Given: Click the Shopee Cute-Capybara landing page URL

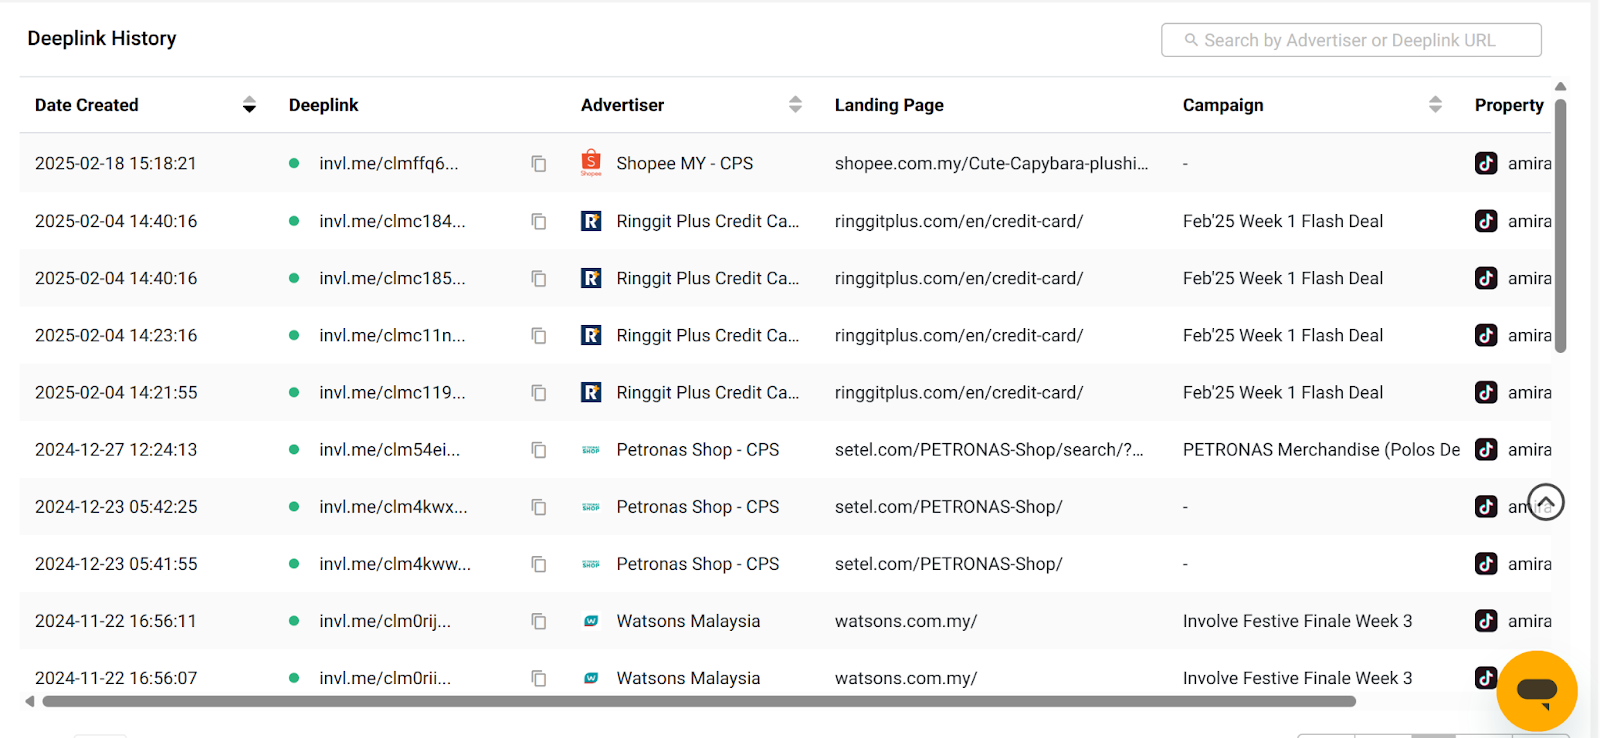Looking at the screenshot, I should [x=991, y=163].
